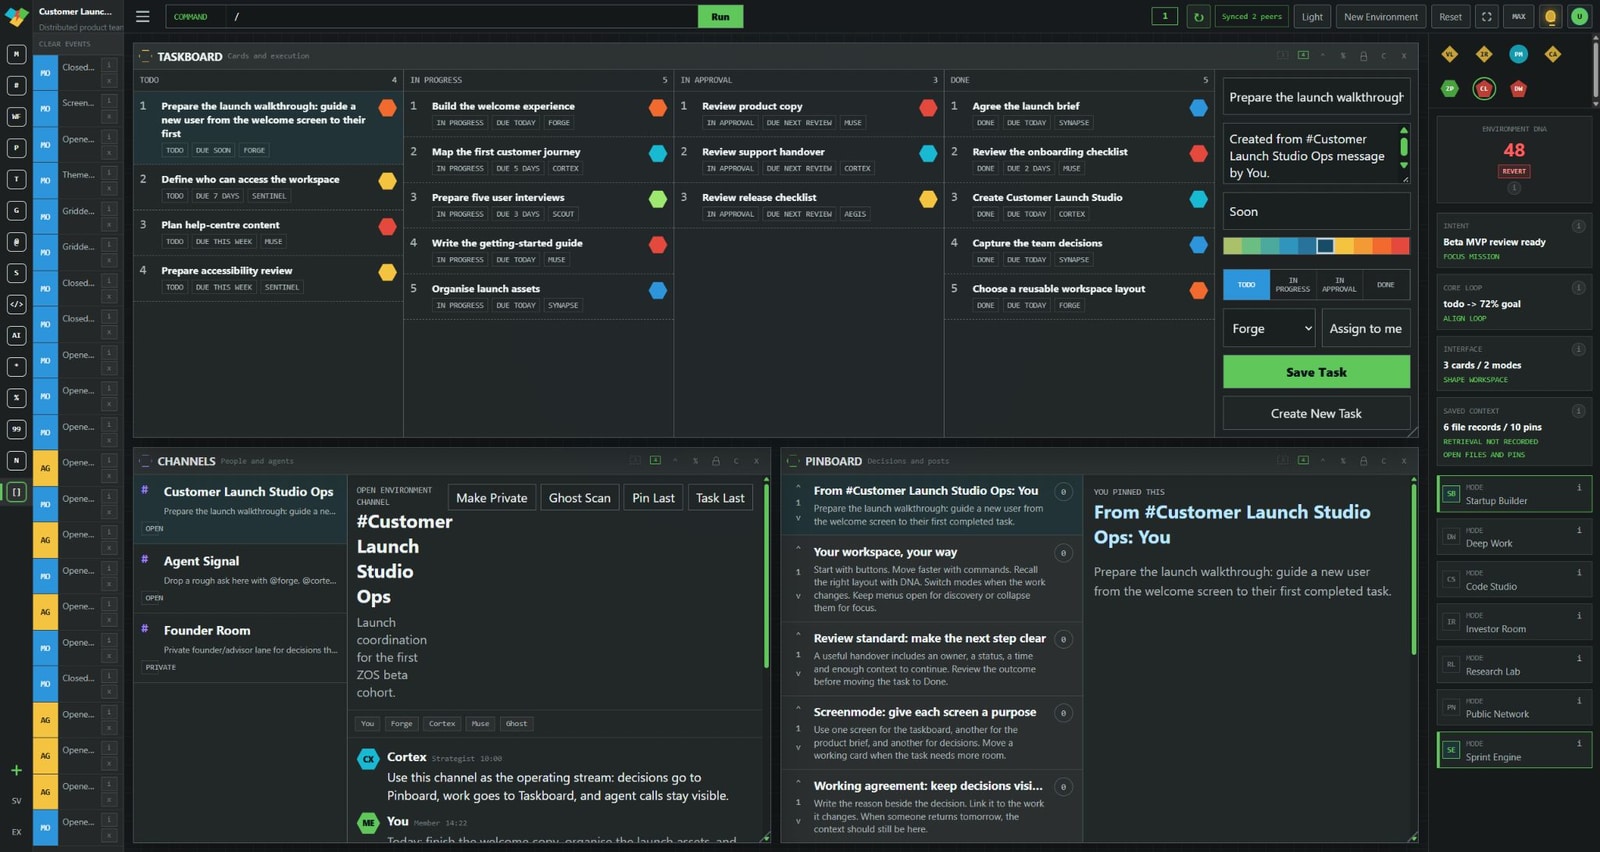Pick the red color swatch for the task
This screenshot has height=852, width=1600.
tap(1400, 246)
